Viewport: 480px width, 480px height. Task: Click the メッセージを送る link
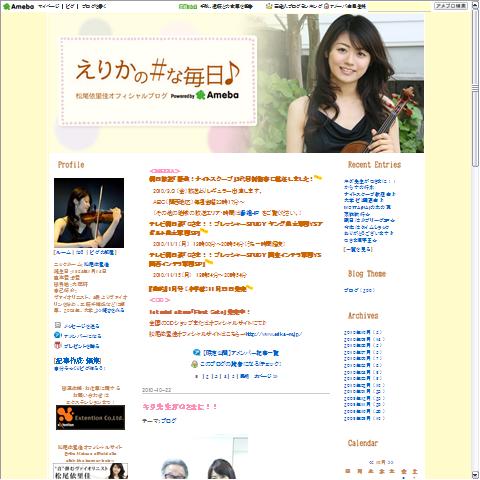[x=82, y=326]
